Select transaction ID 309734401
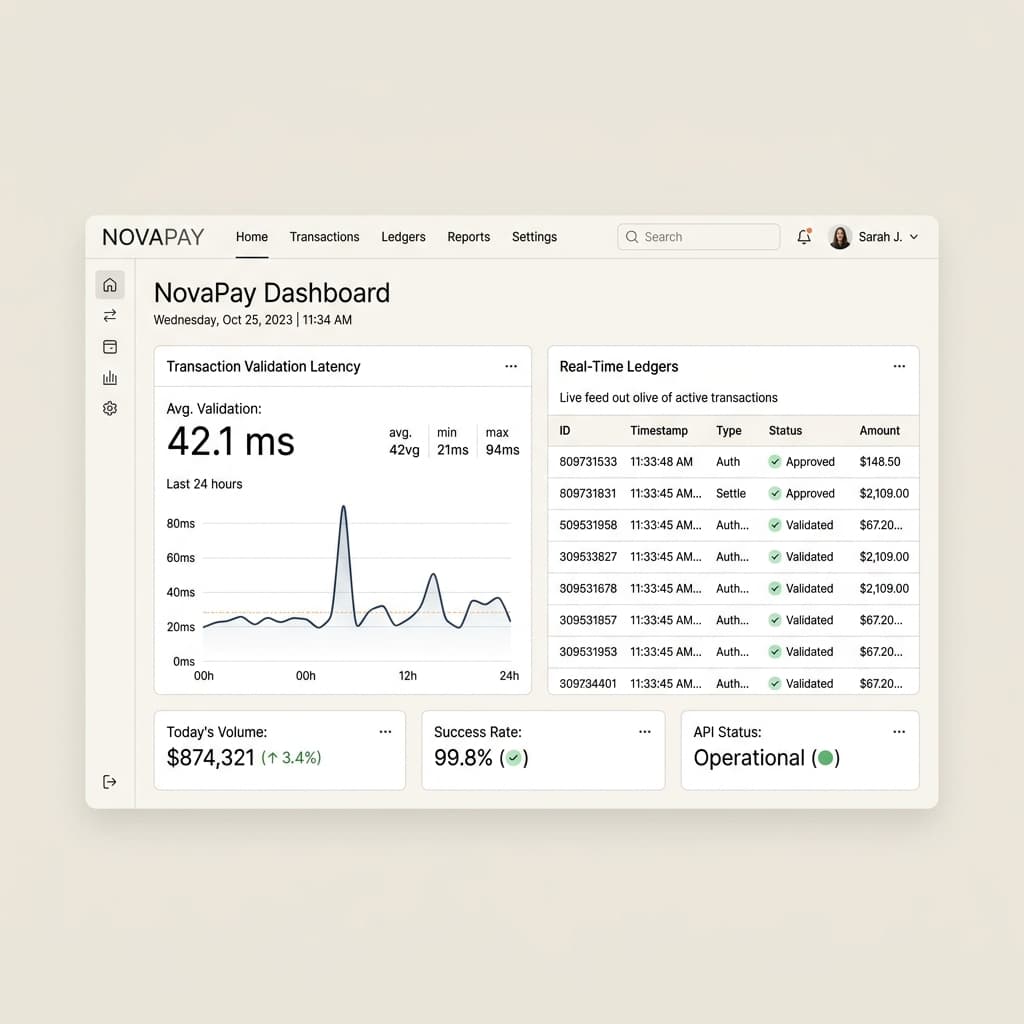1024x1024 pixels. coord(588,684)
